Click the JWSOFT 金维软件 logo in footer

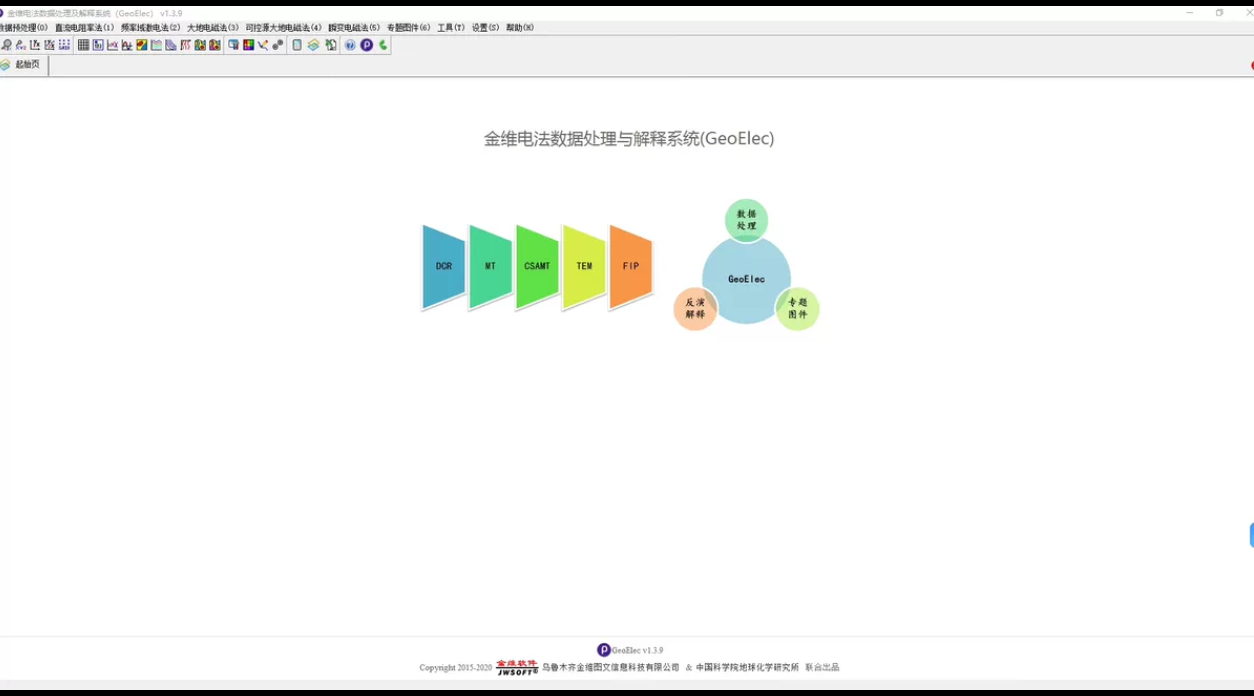point(517,667)
